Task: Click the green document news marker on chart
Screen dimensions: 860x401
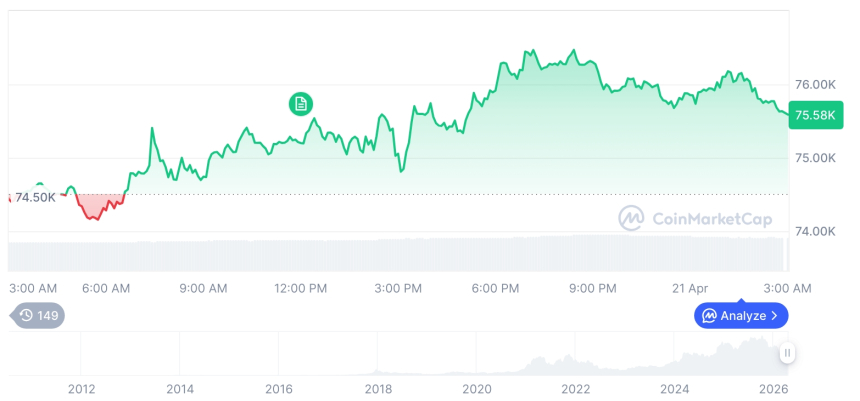Action: [301, 103]
